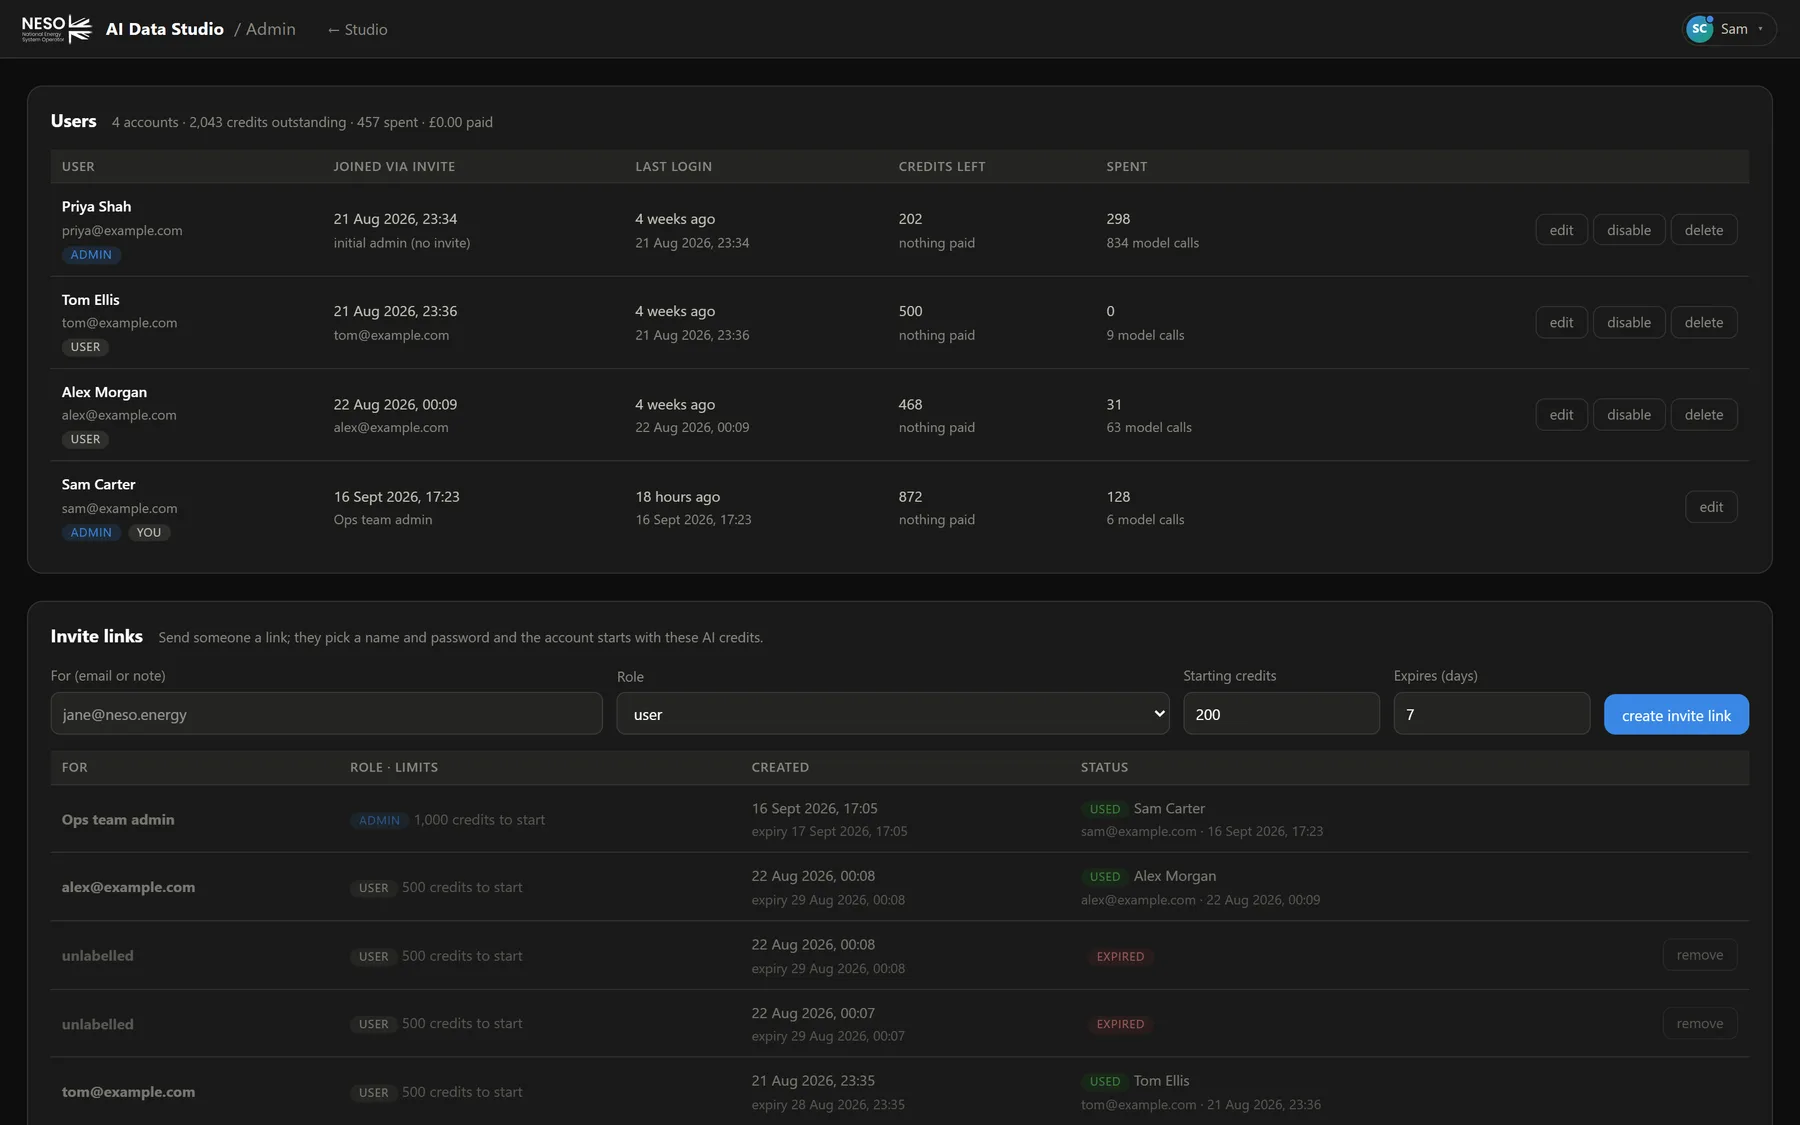Screen dimensions: 1800x1125
Task: Click the 872 credits left value
Action: pos(910,497)
